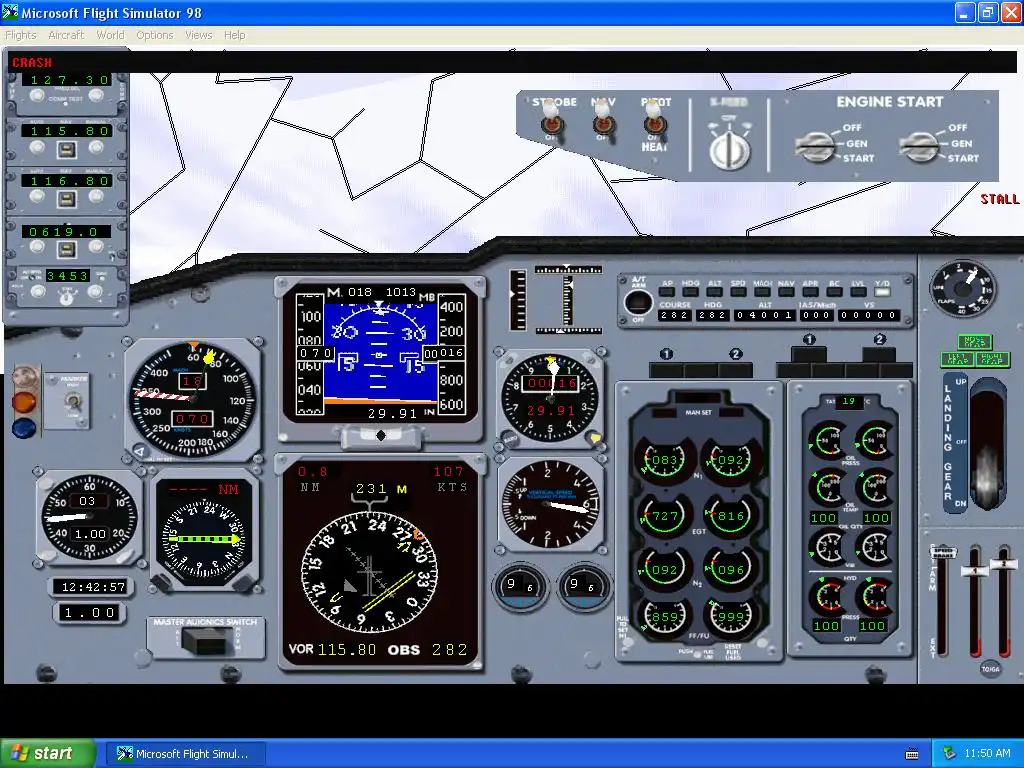Click the blue outer marker light
The image size is (1024, 768).
[x=24, y=428]
